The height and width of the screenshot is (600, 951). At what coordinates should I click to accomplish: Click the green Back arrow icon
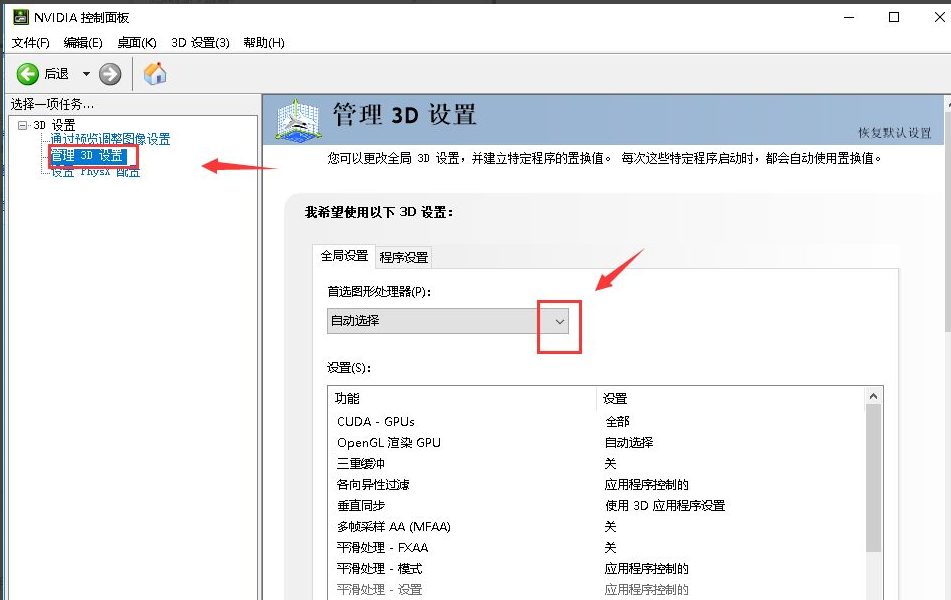pyautogui.click(x=28, y=74)
